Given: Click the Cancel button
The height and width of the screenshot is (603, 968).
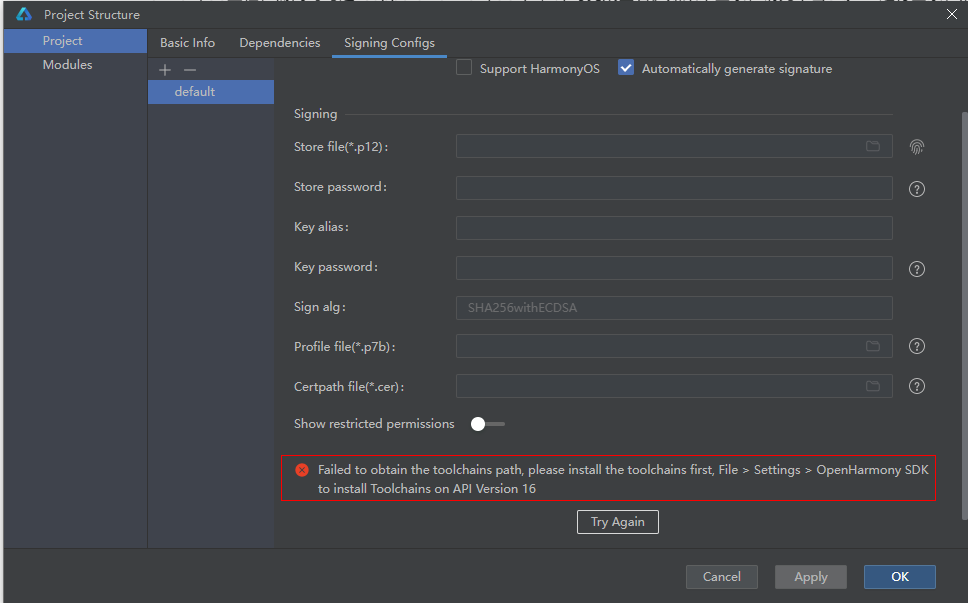Looking at the screenshot, I should pos(722,577).
